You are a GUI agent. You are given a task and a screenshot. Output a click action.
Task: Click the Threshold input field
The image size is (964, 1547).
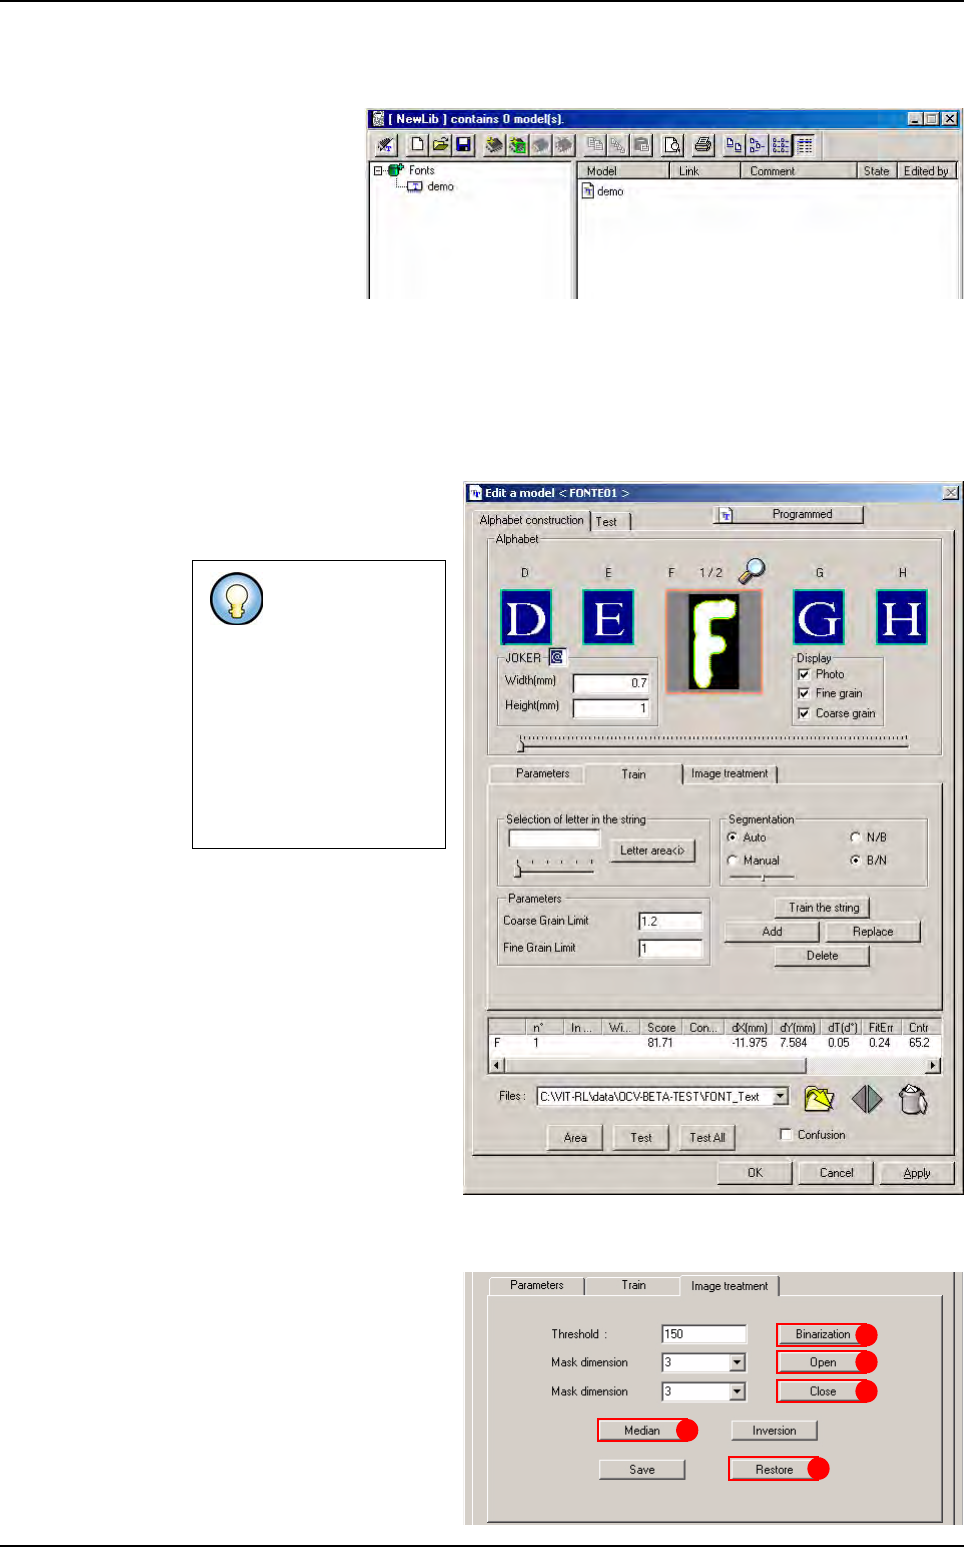(x=704, y=1334)
